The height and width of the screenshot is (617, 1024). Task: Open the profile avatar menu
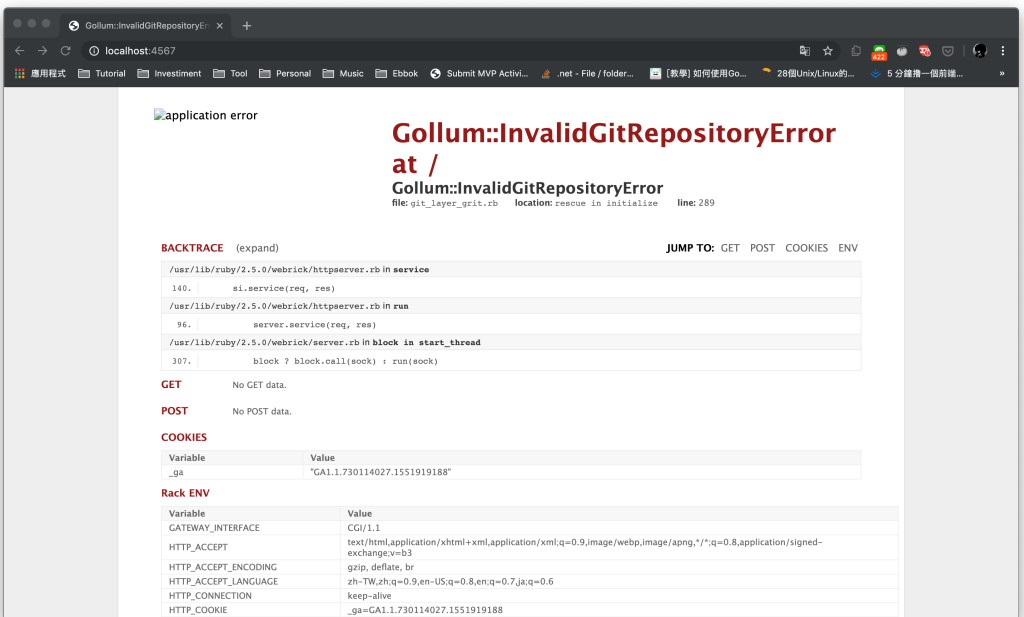tap(980, 51)
